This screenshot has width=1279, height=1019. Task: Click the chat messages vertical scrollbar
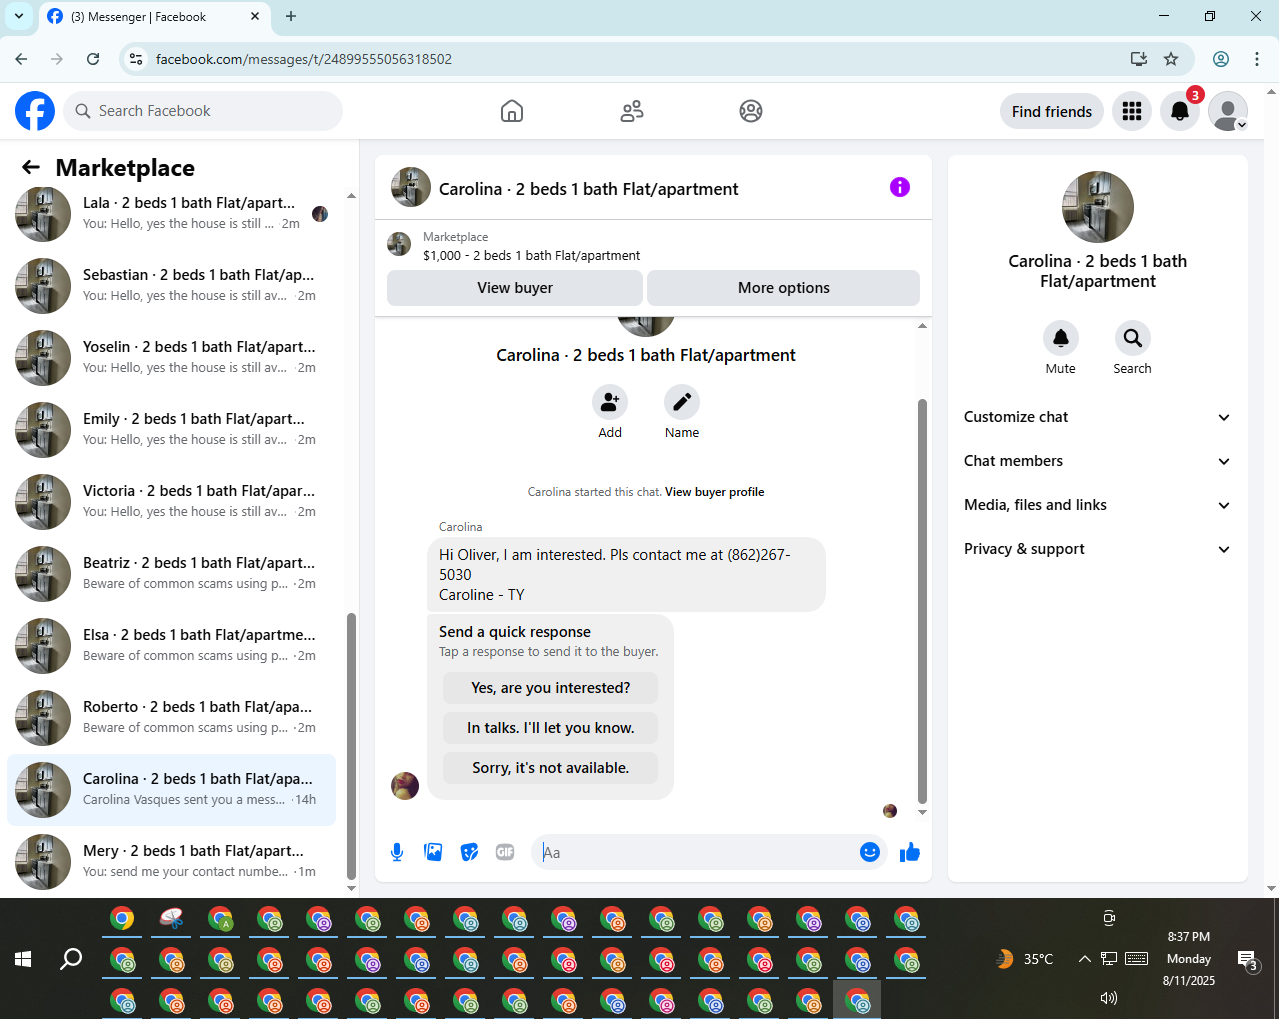click(x=922, y=600)
